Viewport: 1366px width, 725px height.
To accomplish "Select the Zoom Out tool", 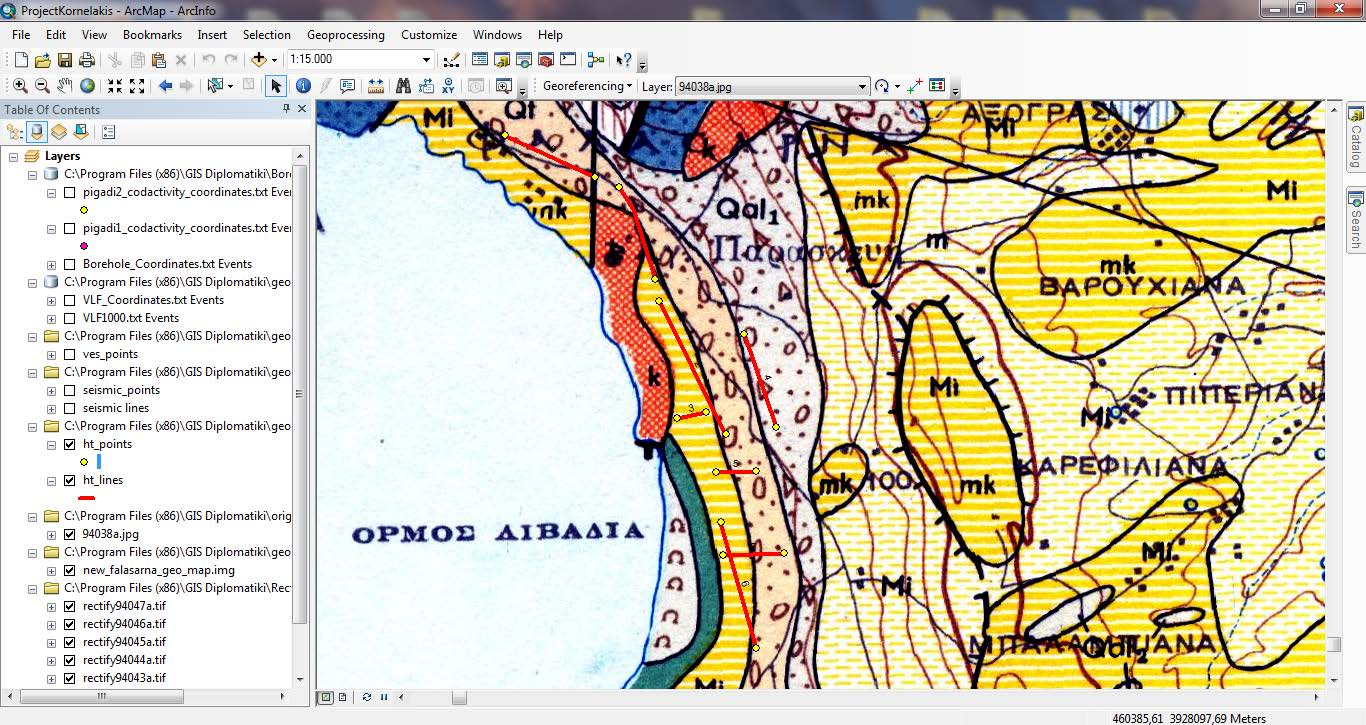I will tap(42, 86).
